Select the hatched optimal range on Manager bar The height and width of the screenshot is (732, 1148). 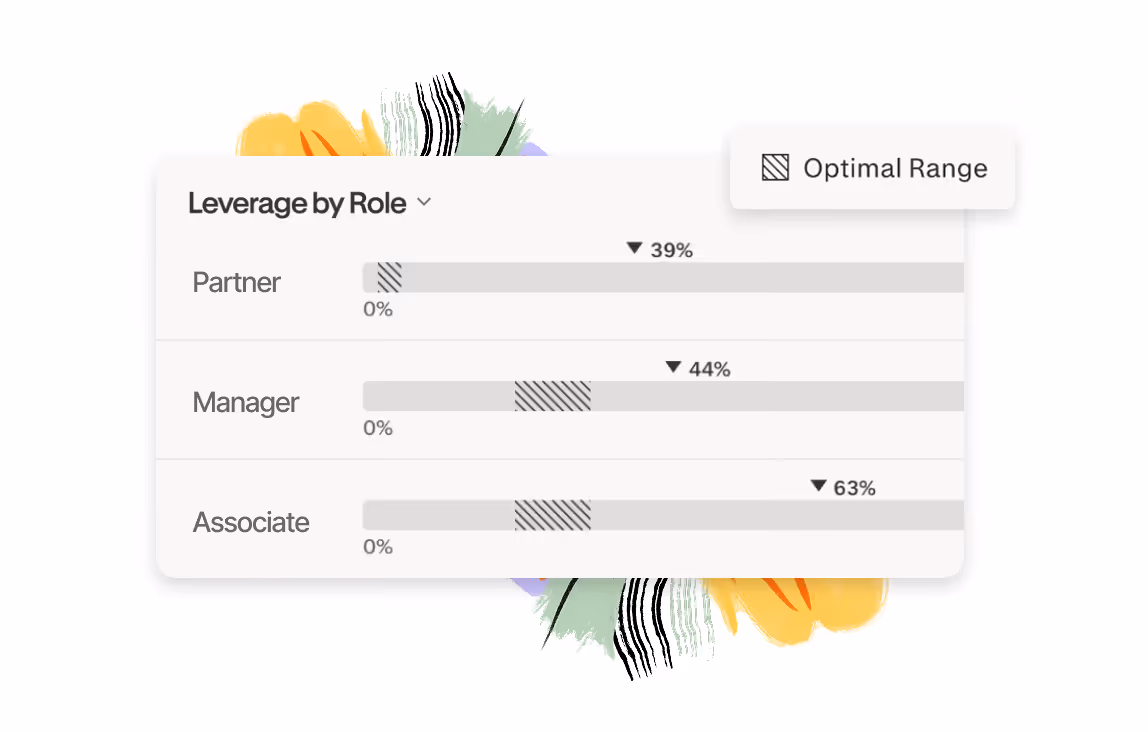pyautogui.click(x=552, y=396)
